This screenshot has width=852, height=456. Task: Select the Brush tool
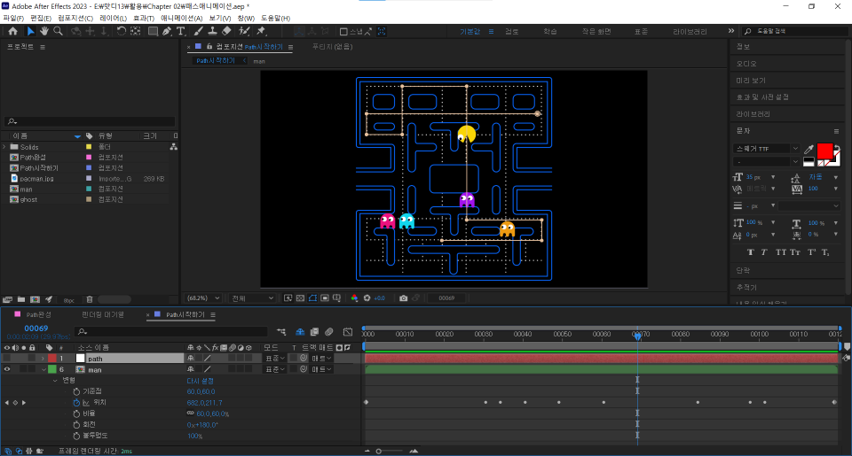click(199, 32)
